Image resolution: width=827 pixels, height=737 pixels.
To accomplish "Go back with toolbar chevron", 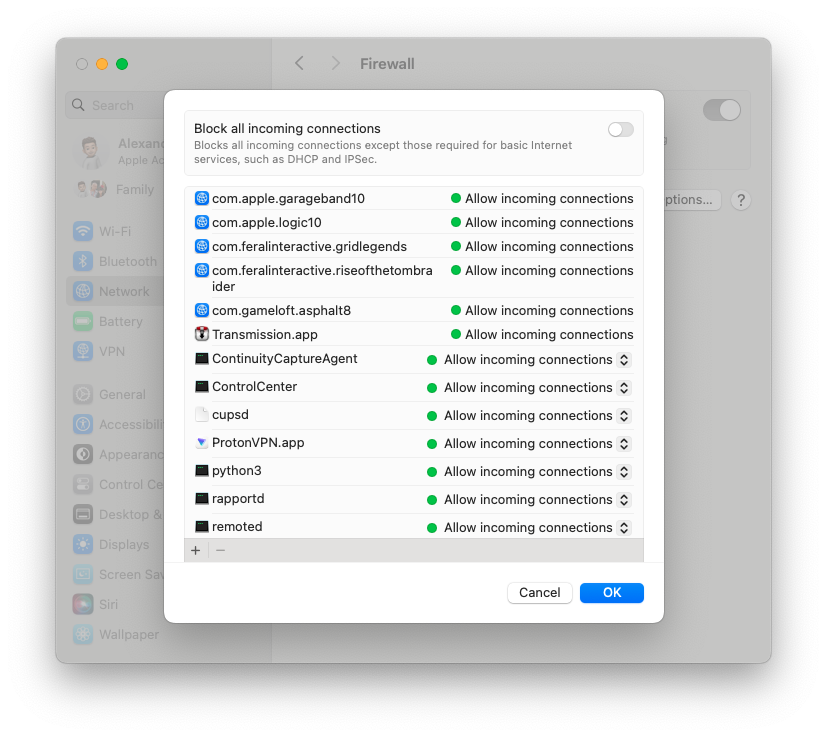I will (300, 64).
